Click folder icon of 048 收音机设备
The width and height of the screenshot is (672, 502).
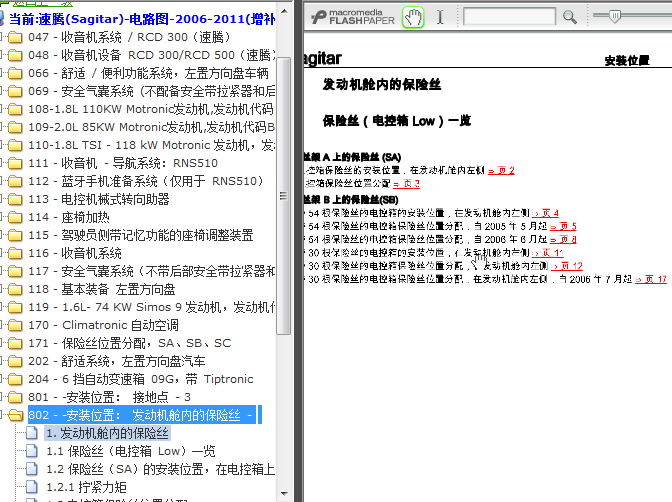tap(15, 56)
